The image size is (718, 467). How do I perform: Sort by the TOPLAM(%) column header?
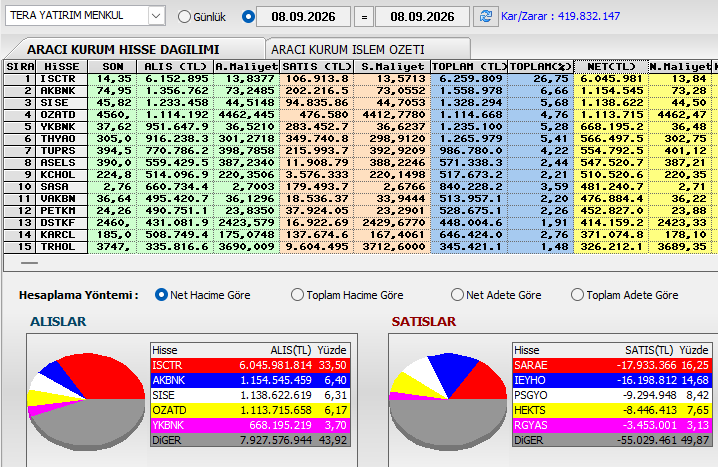click(x=541, y=67)
